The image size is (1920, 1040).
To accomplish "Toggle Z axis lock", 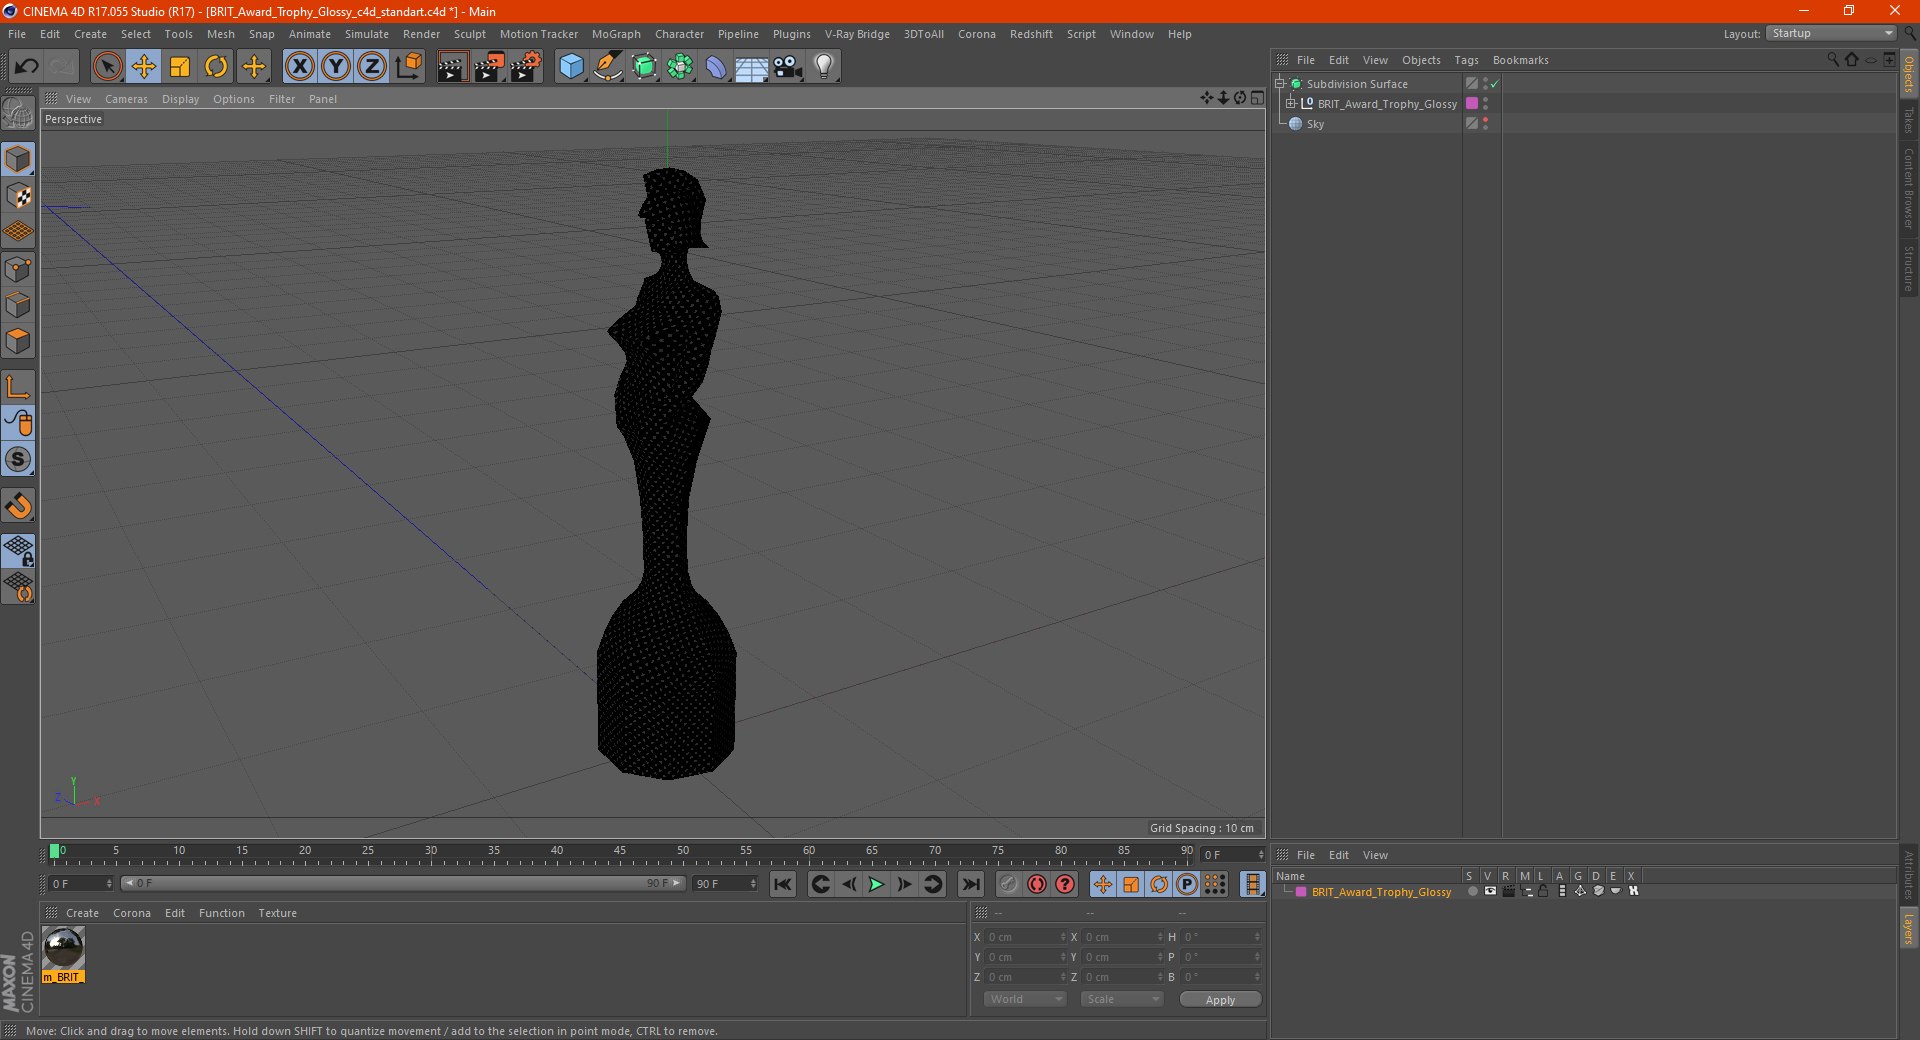I will [372, 67].
